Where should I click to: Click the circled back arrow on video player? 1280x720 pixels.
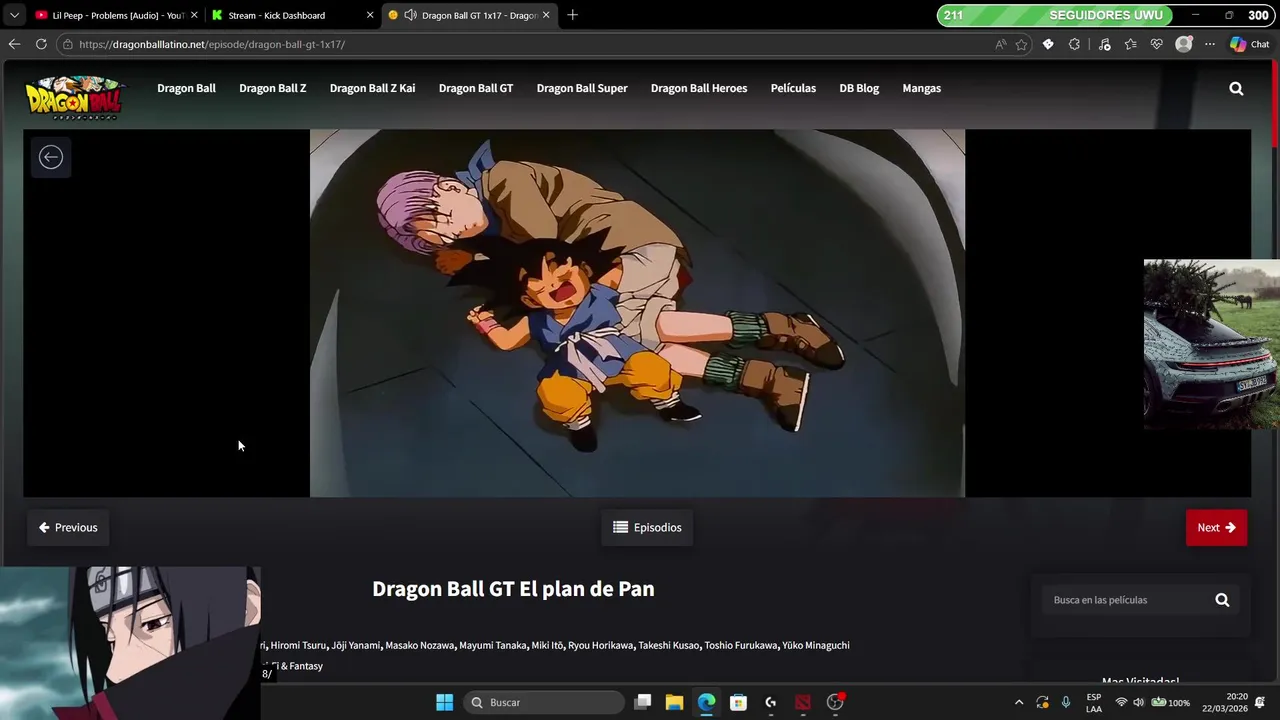(51, 157)
